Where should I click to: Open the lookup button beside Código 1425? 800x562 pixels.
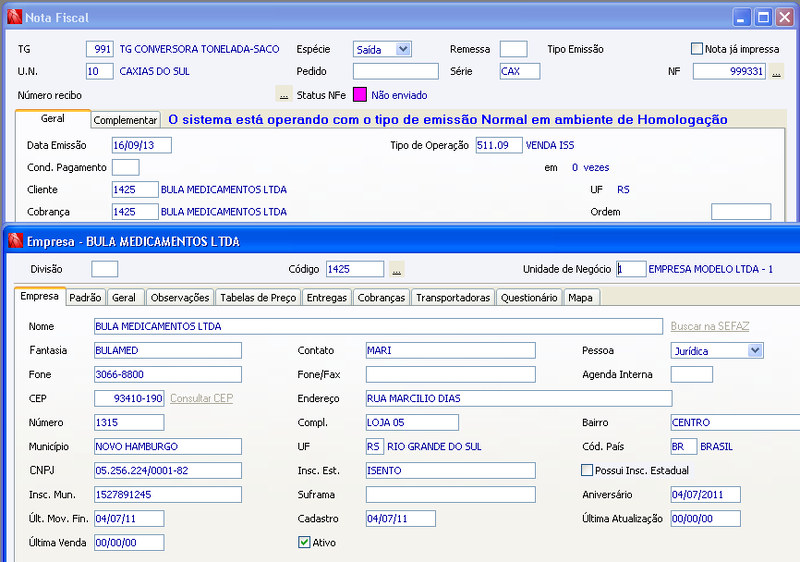tap(396, 269)
